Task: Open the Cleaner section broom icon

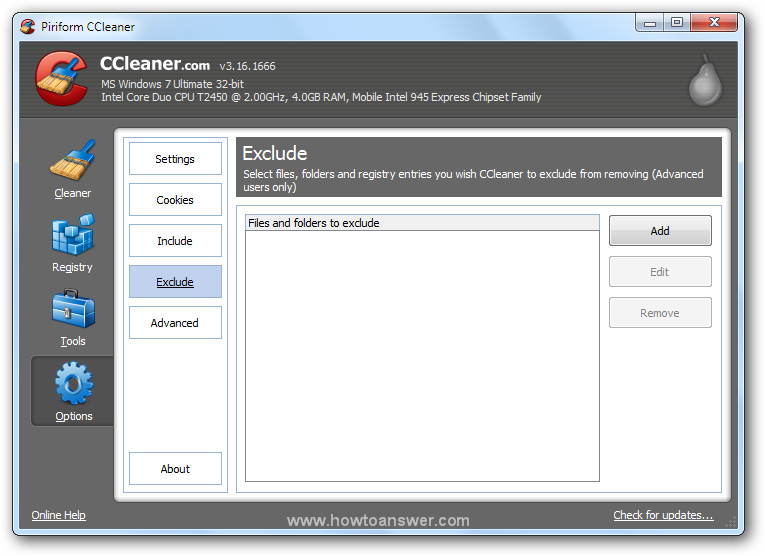Action: pos(73,160)
